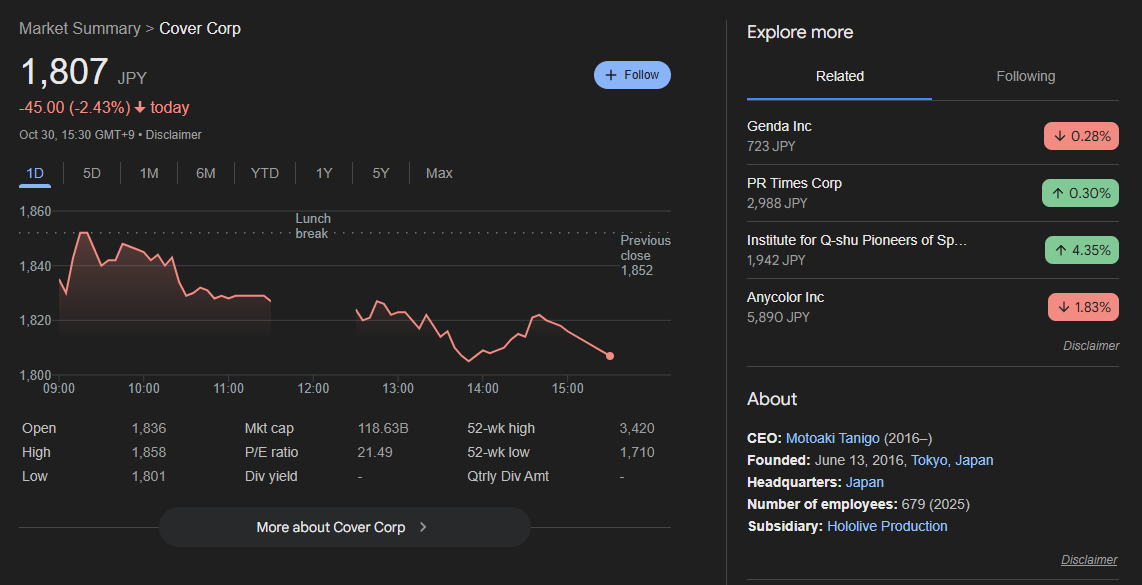Click the green 4.35% change badge
The width and height of the screenshot is (1142, 585).
point(1081,250)
